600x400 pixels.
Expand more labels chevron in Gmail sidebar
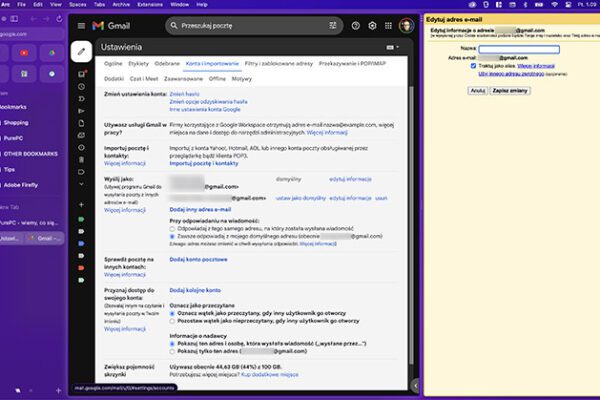click(x=81, y=184)
